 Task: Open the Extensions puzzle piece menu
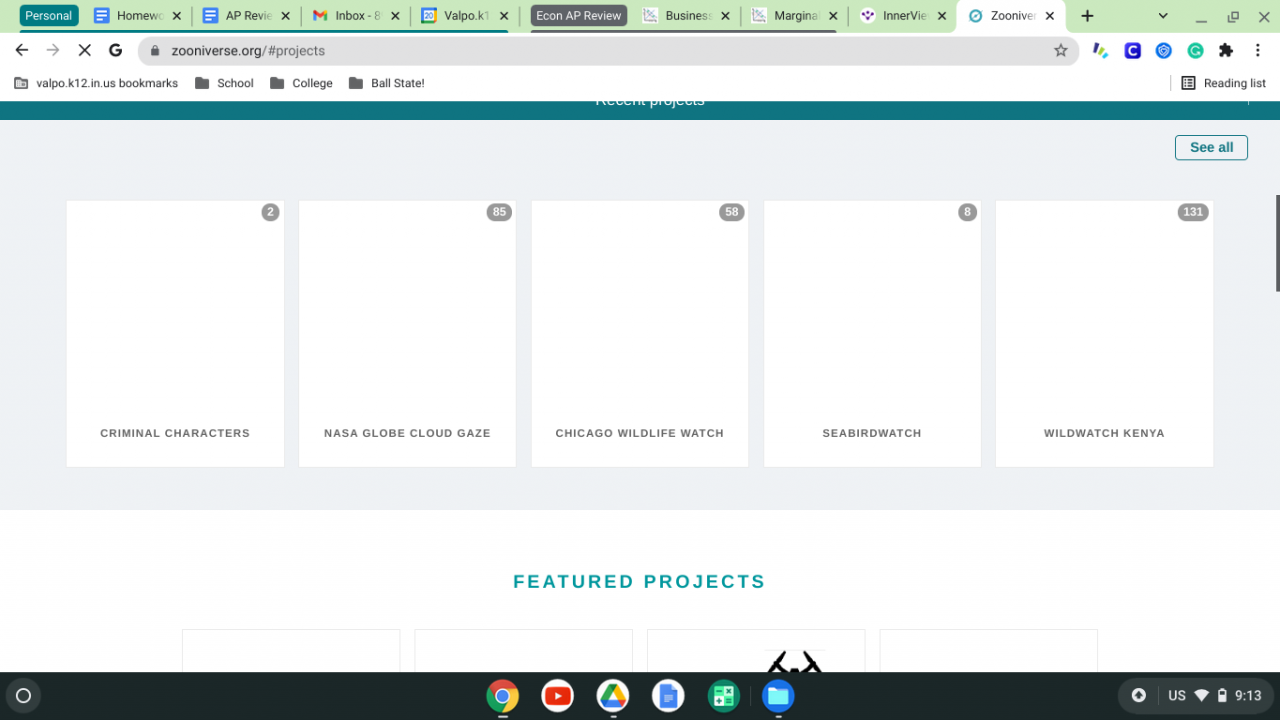(1226, 51)
